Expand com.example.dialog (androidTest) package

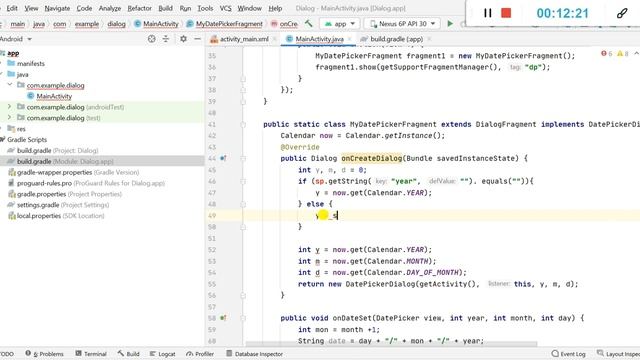(x=9, y=107)
